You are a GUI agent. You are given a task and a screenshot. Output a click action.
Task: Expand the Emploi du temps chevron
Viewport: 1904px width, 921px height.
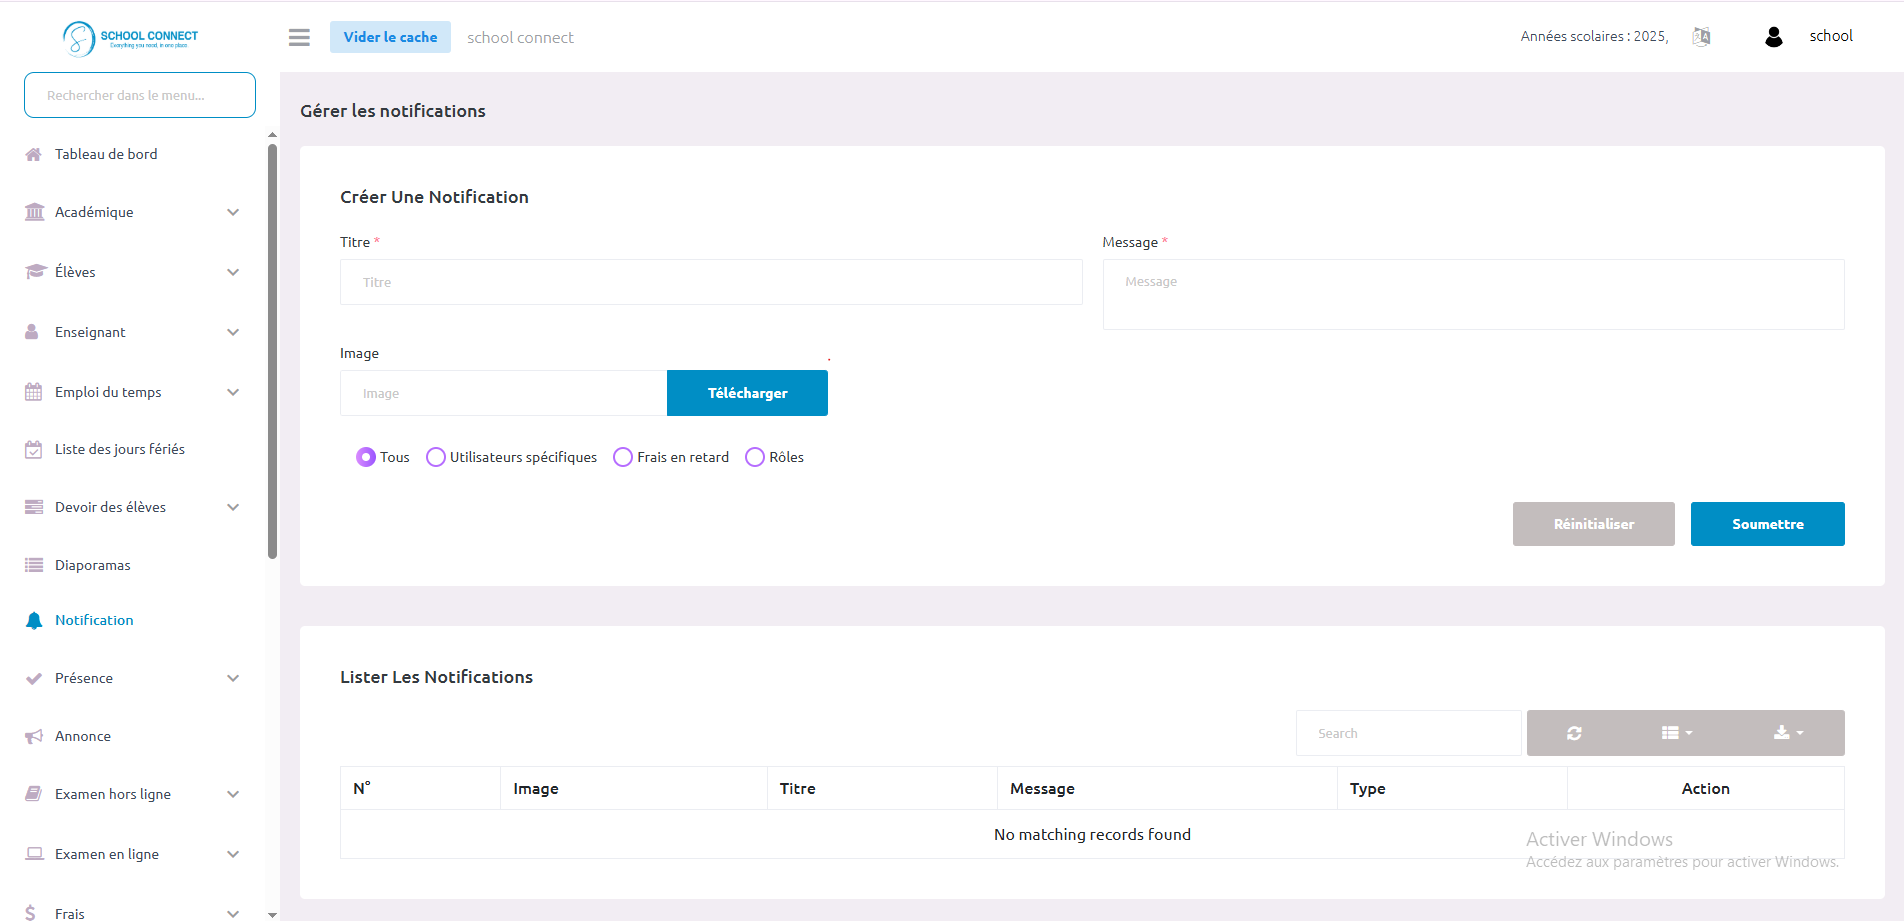tap(233, 392)
